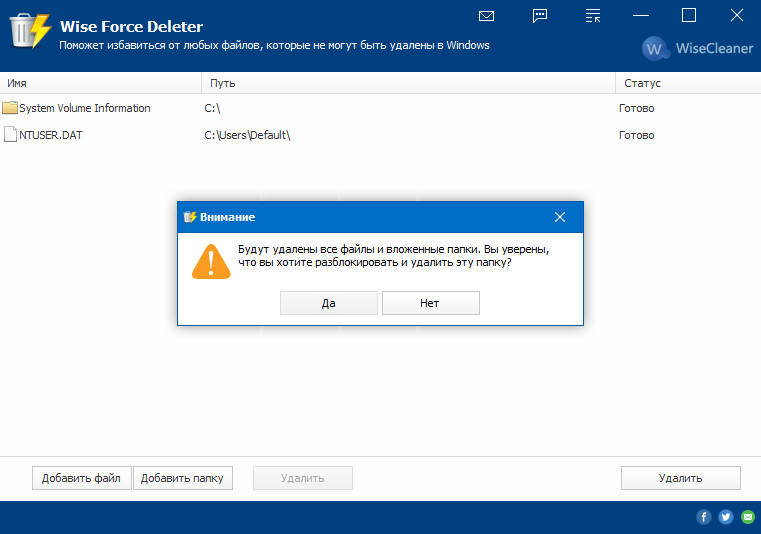Click the WiseCleaner logo
Viewport: 761px width, 534px height.
pyautogui.click(x=697, y=48)
